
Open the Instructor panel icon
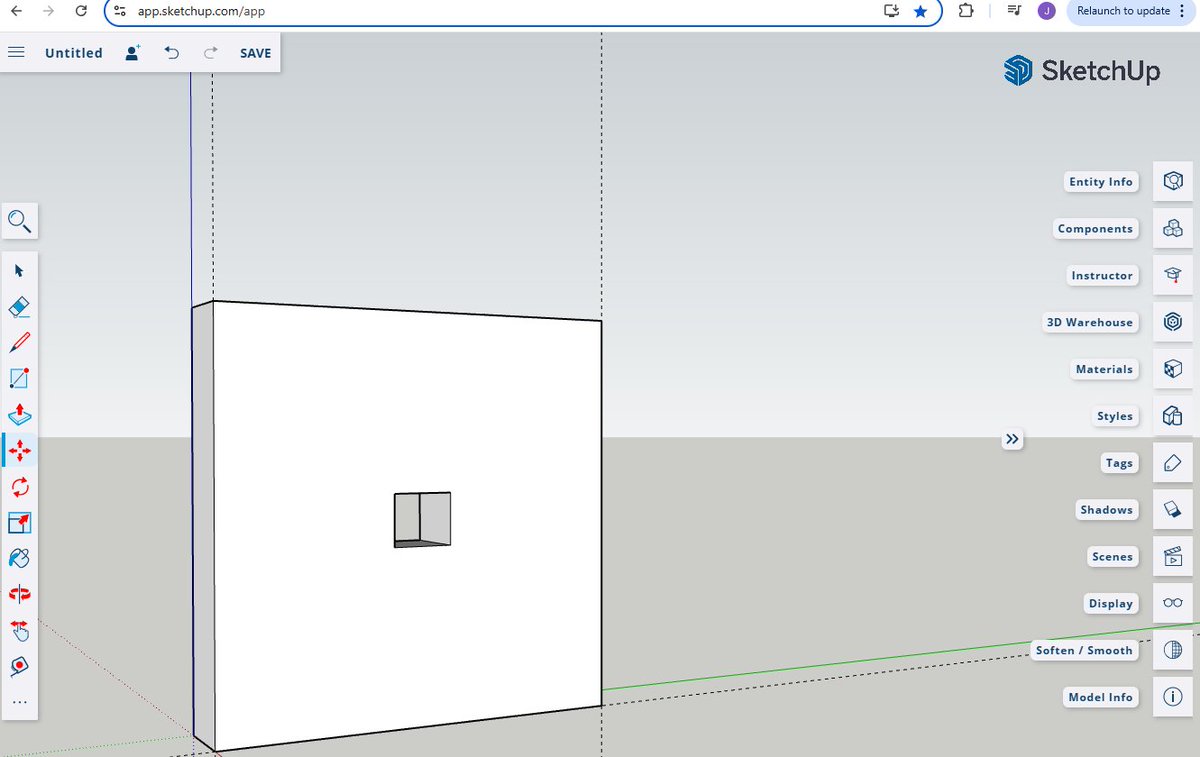pos(1173,275)
